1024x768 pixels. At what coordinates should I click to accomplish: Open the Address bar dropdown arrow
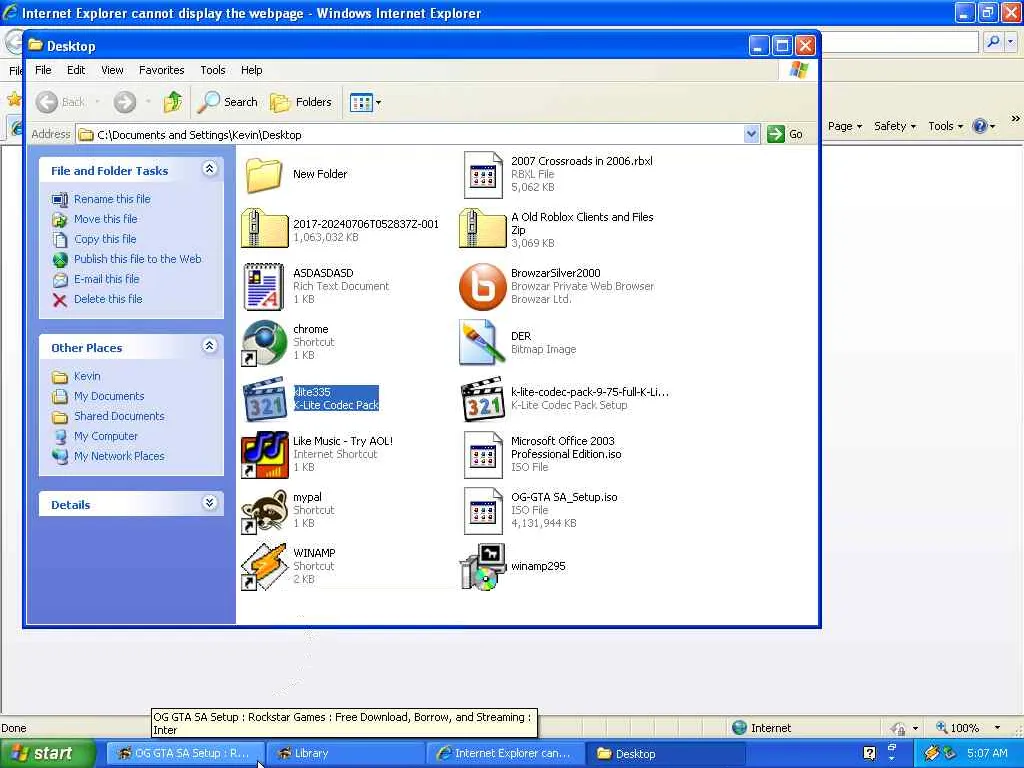click(x=752, y=135)
